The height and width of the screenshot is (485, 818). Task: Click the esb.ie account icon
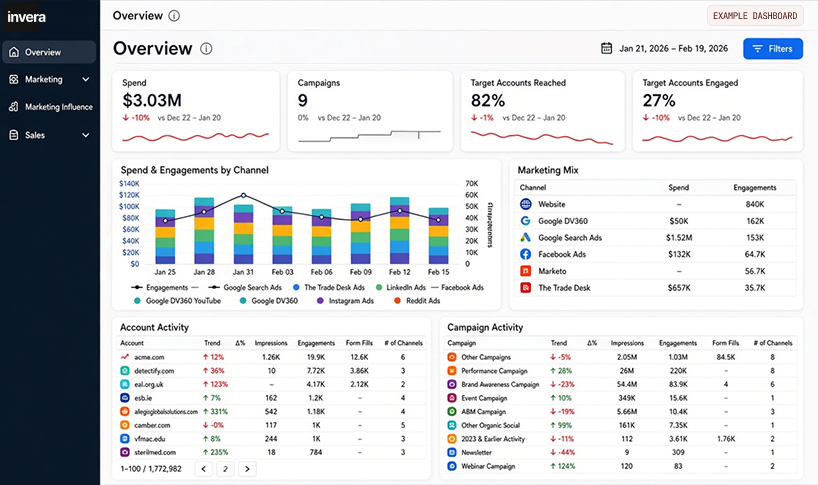pyautogui.click(x=125, y=398)
